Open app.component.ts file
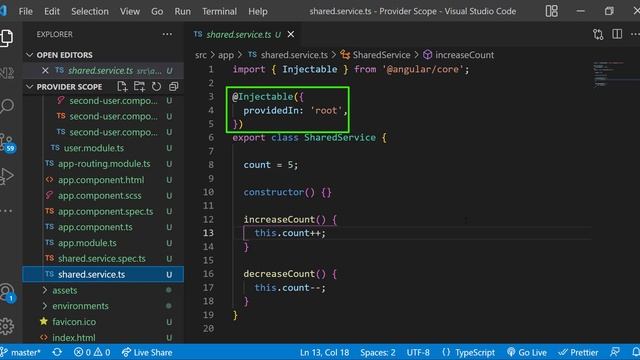 (x=95, y=227)
